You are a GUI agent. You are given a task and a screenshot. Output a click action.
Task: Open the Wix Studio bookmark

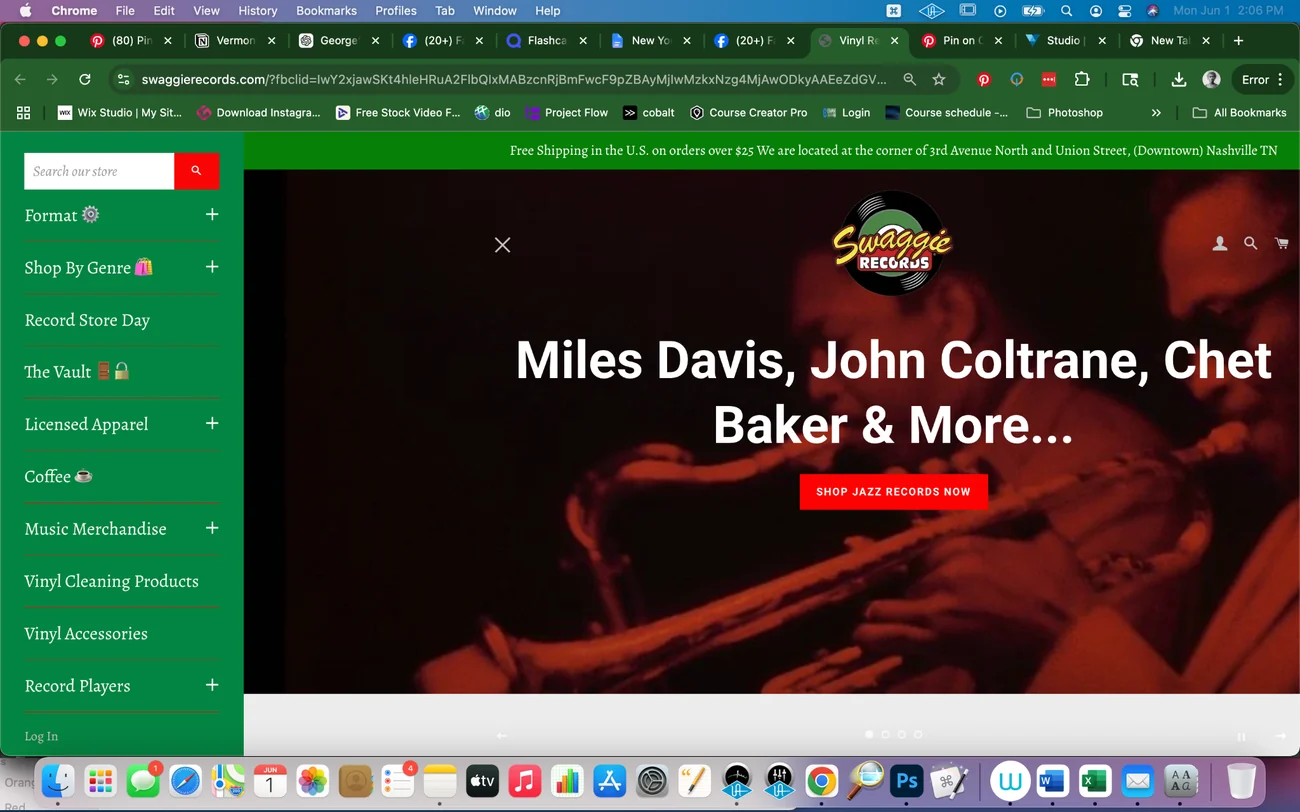pos(120,113)
